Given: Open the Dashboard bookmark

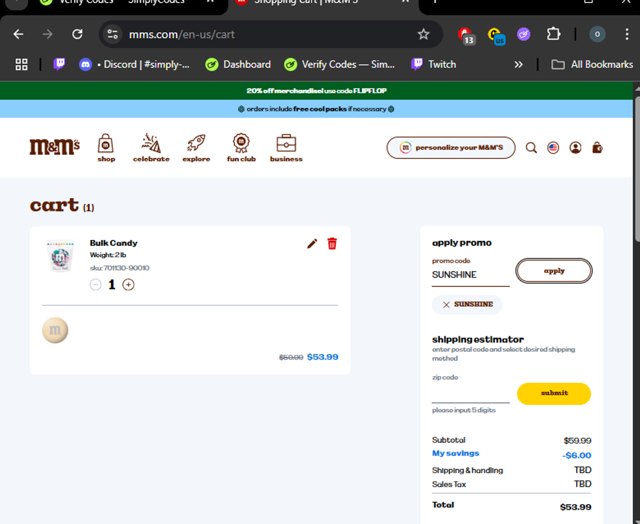Looking at the screenshot, I should 238,64.
